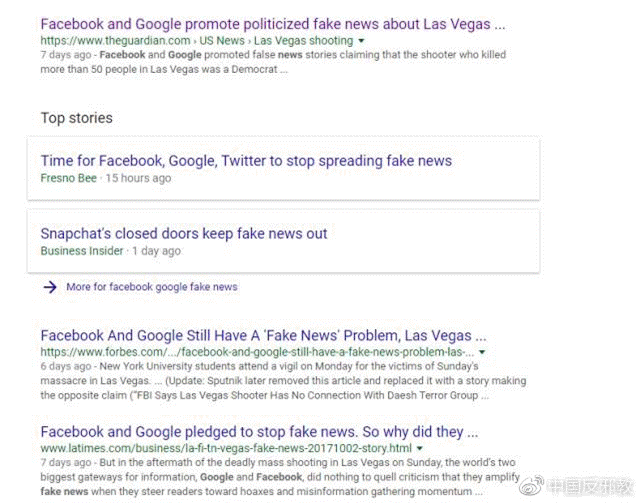The height and width of the screenshot is (504, 640).
Task: Open the forbes.com URL text
Action: (257, 352)
